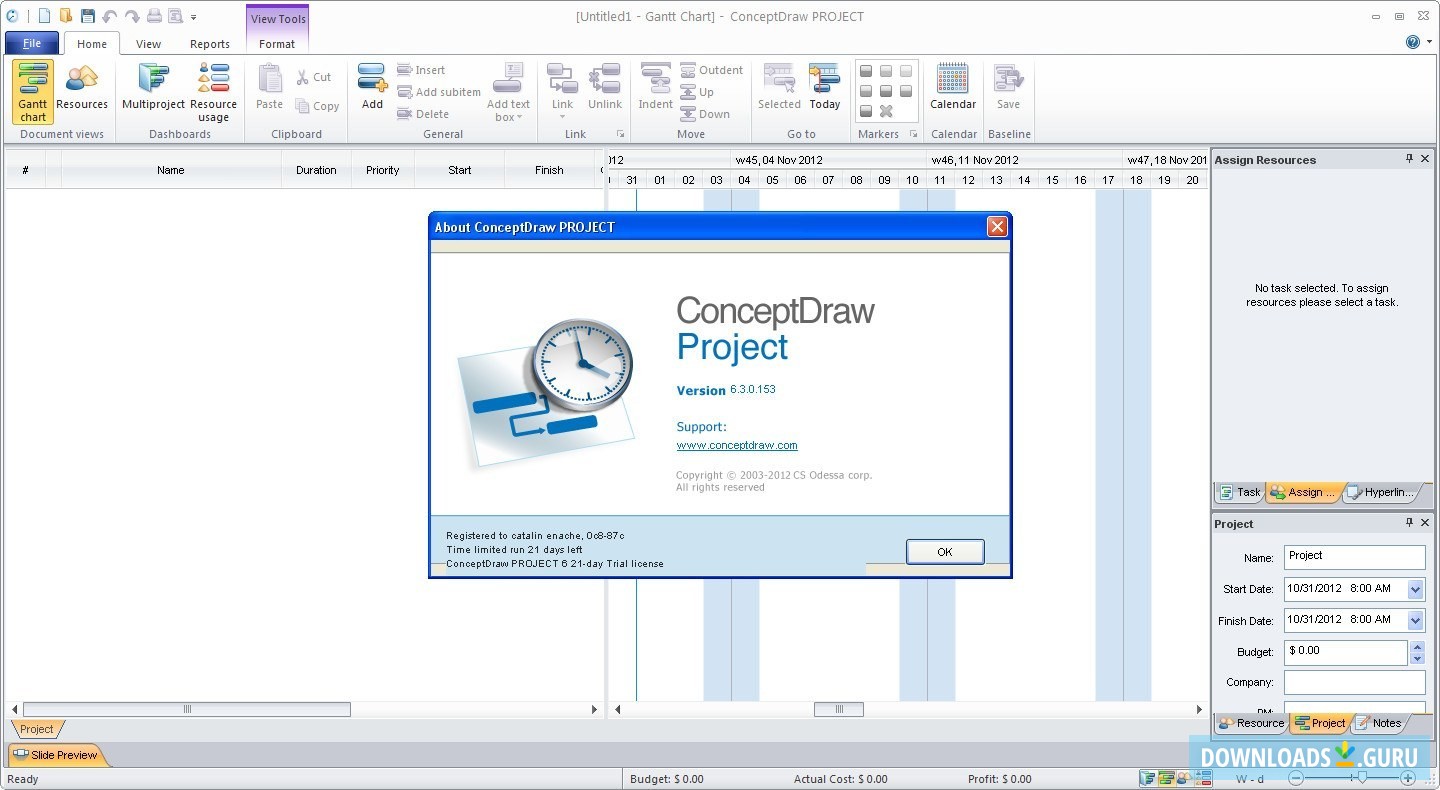Click the undo arrow in quick access
The image size is (1440, 790).
point(110,16)
